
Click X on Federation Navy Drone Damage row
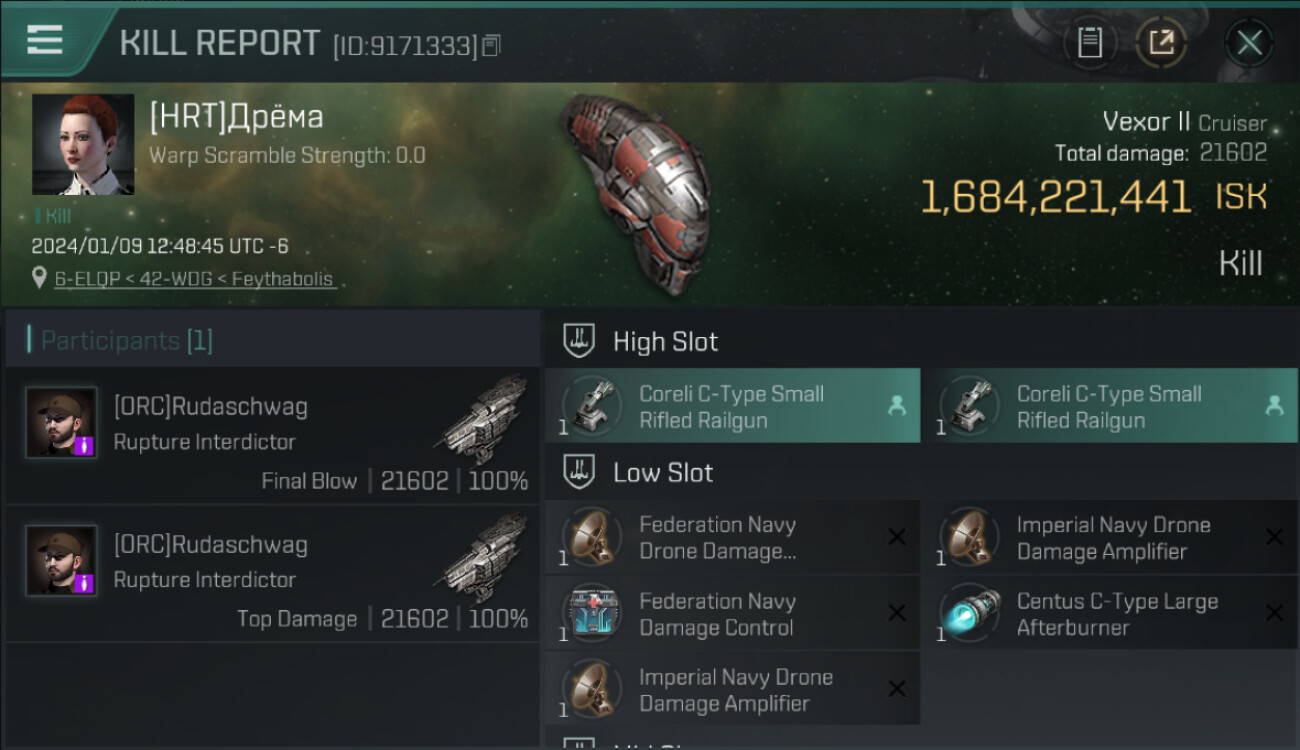pyautogui.click(x=897, y=538)
